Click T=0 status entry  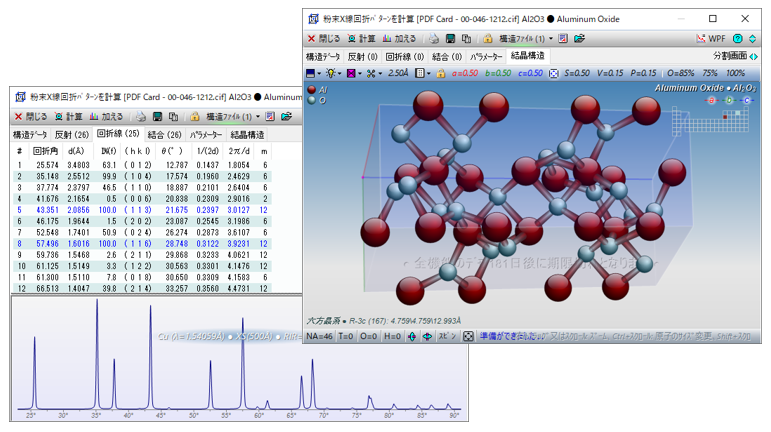[346, 336]
